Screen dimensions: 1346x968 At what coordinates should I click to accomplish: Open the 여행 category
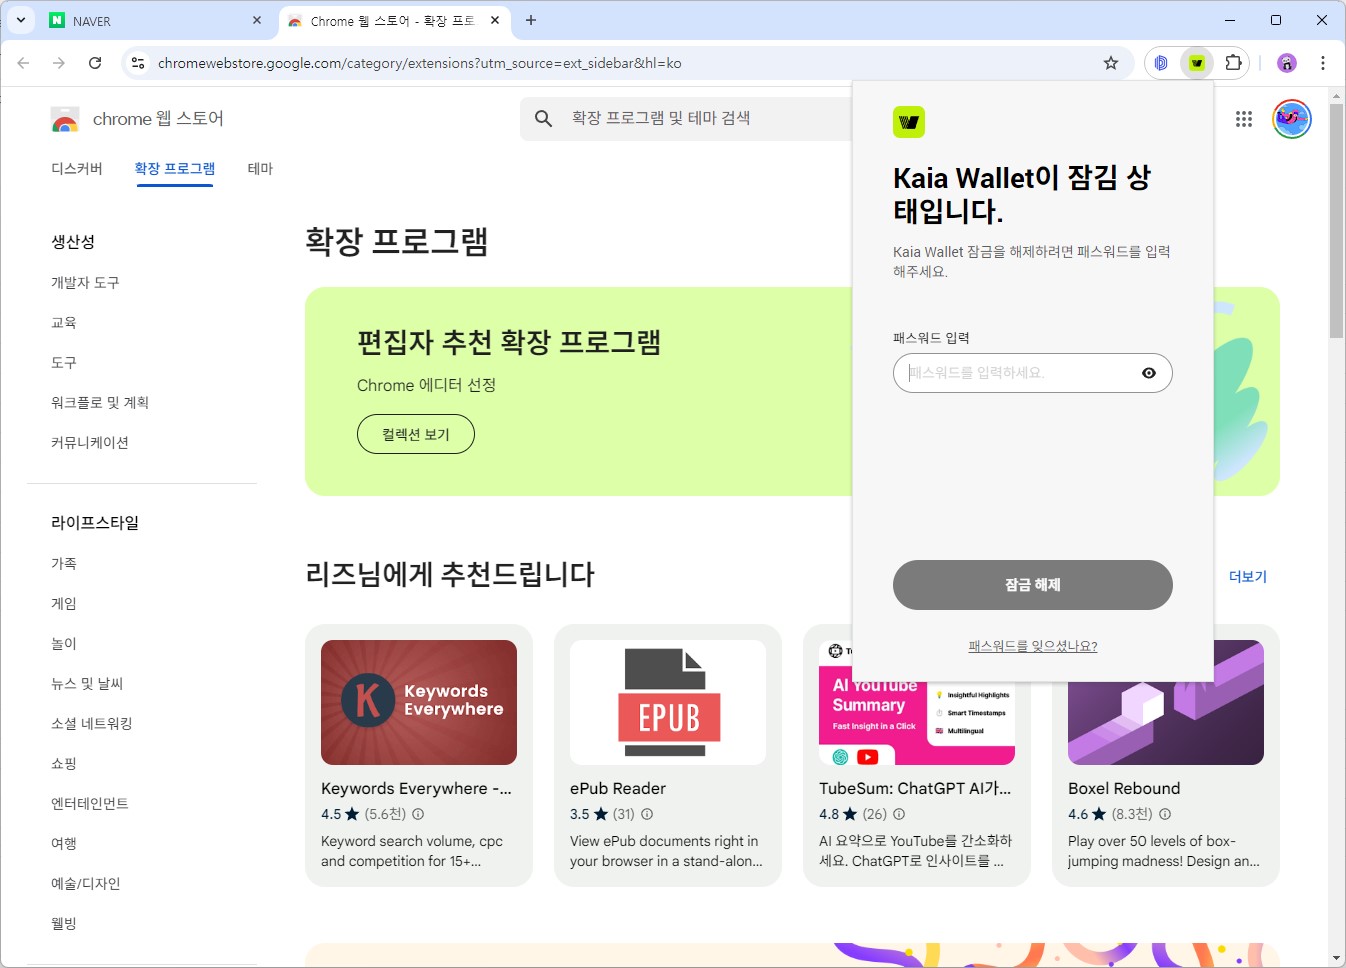[64, 844]
